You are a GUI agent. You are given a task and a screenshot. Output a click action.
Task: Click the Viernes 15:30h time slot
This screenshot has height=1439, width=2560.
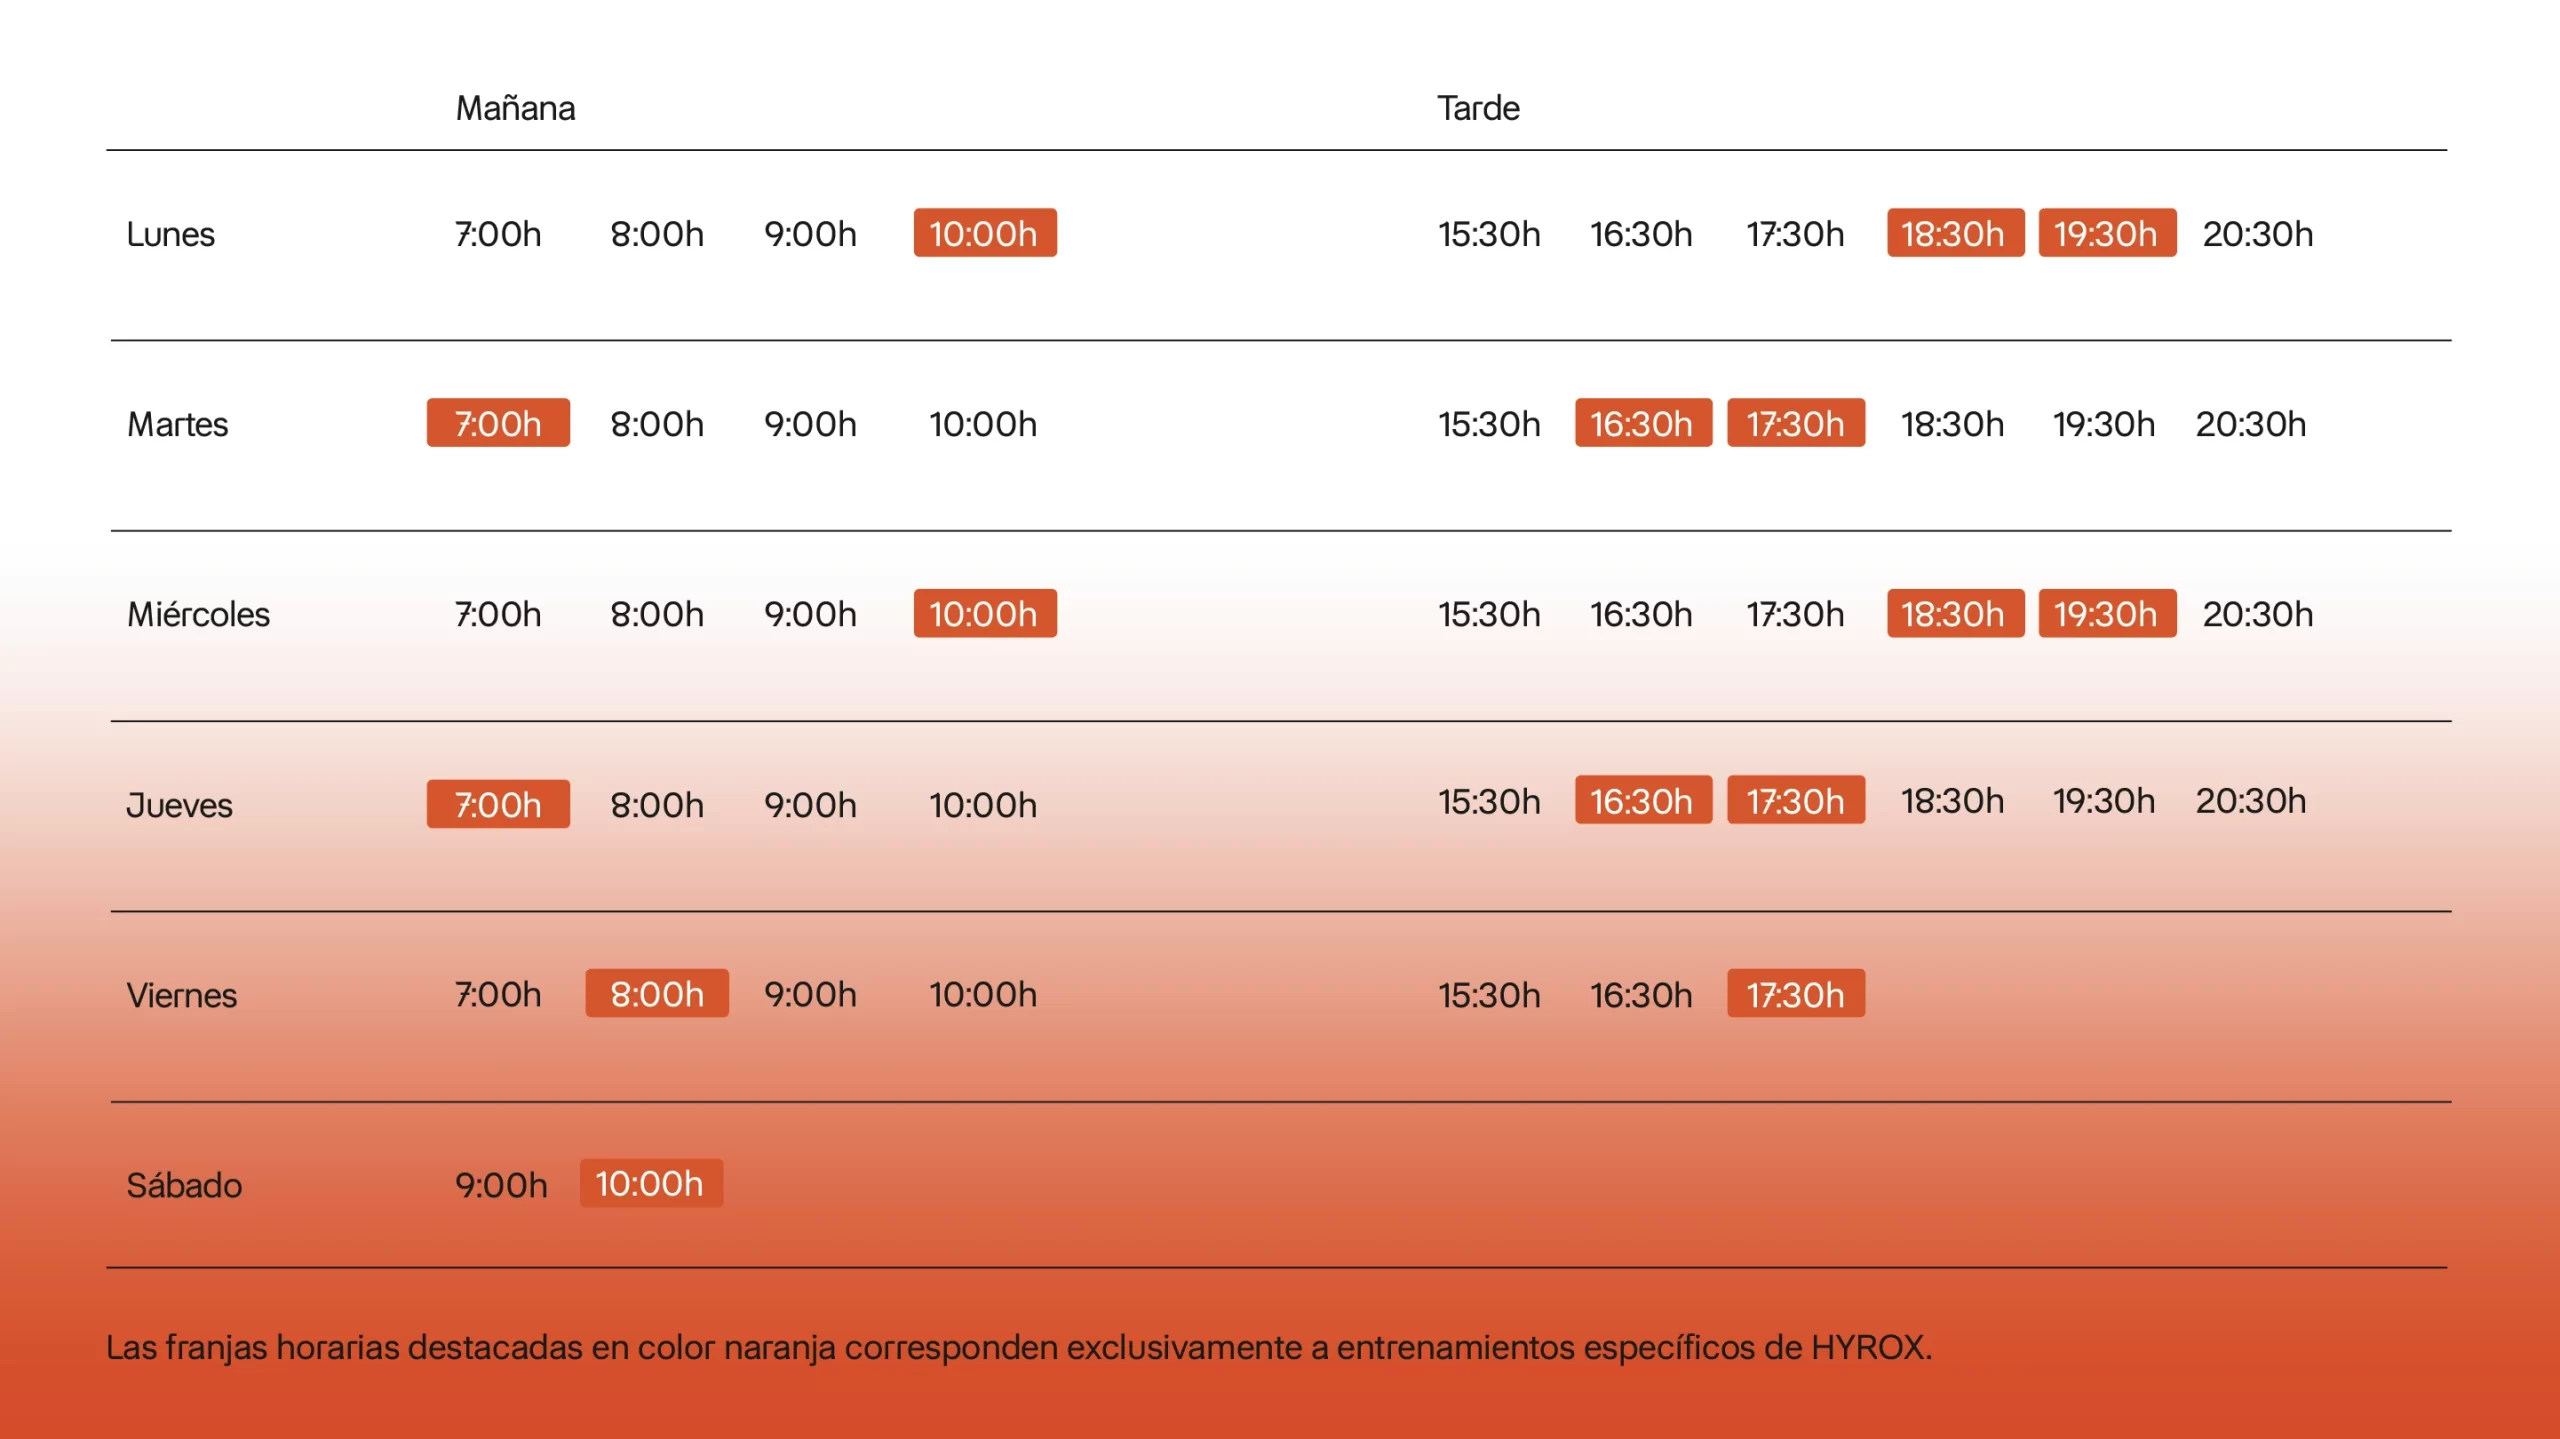[1489, 995]
